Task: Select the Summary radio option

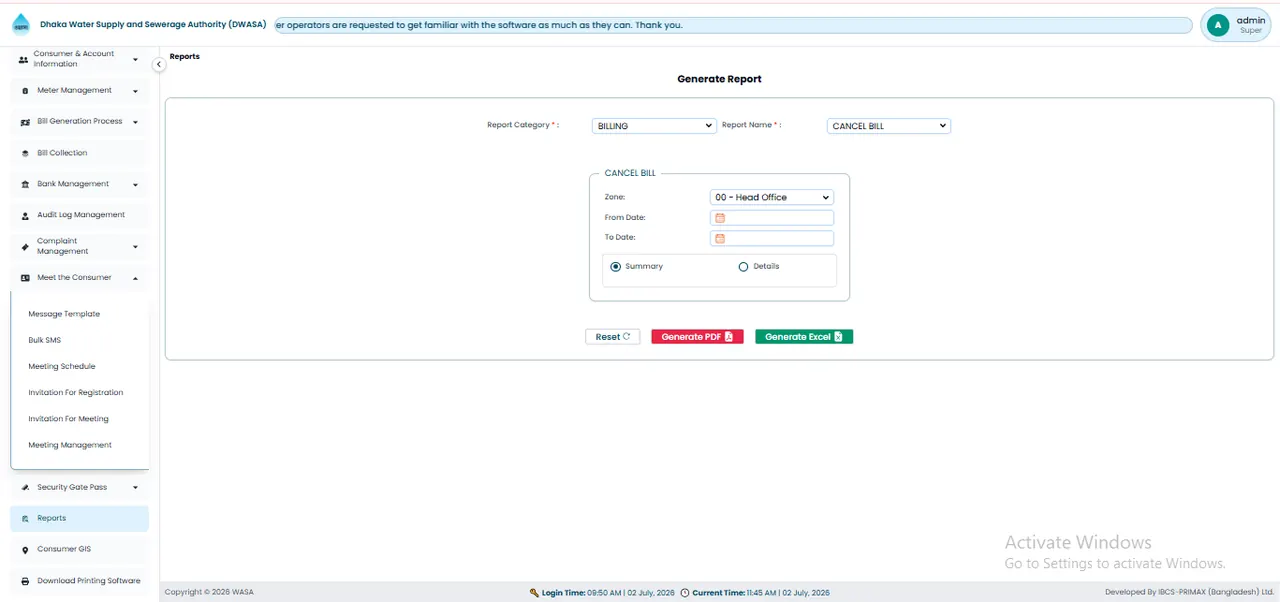Action: click(616, 267)
